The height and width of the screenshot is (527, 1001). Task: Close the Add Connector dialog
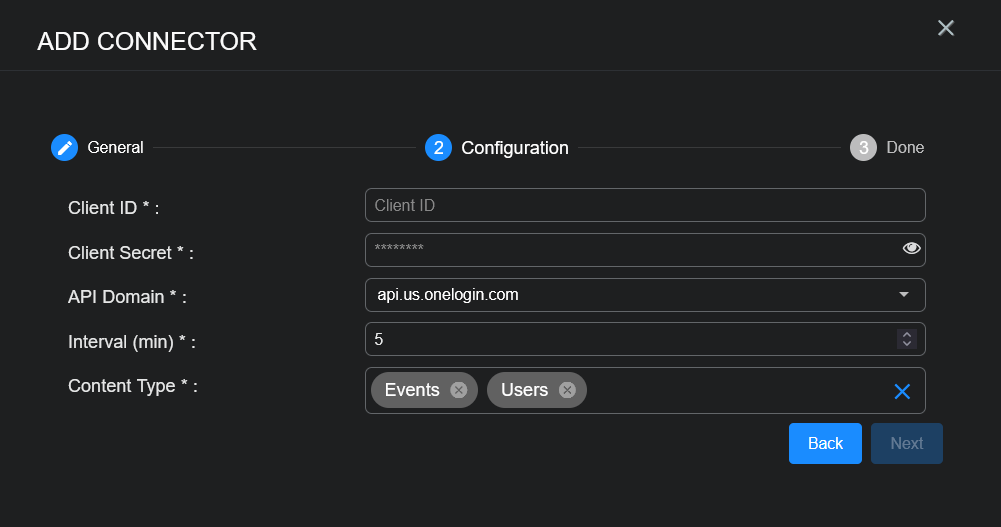point(945,28)
